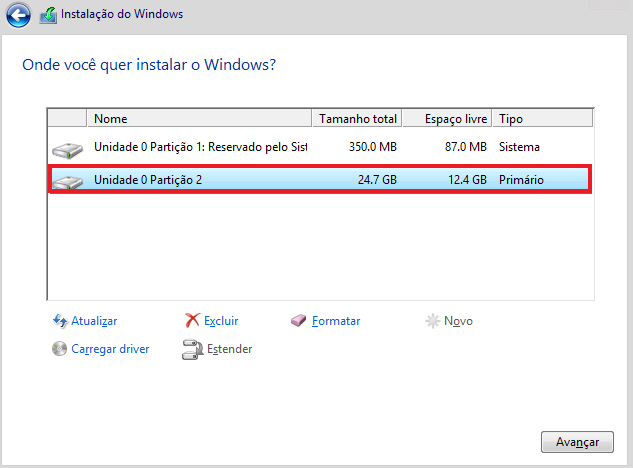The image size is (633, 468).
Task: Click the Instalação do Windows title text
Action: 122,14
